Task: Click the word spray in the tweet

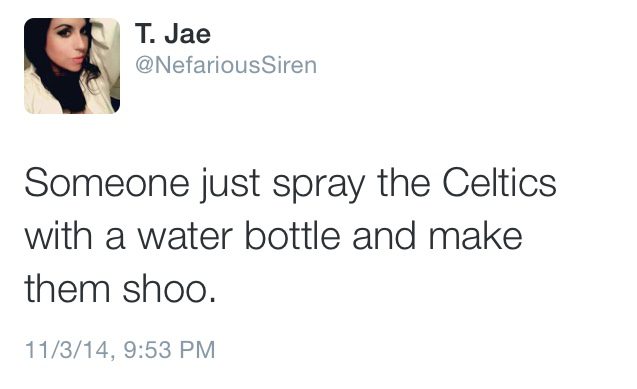Action: (x=319, y=186)
